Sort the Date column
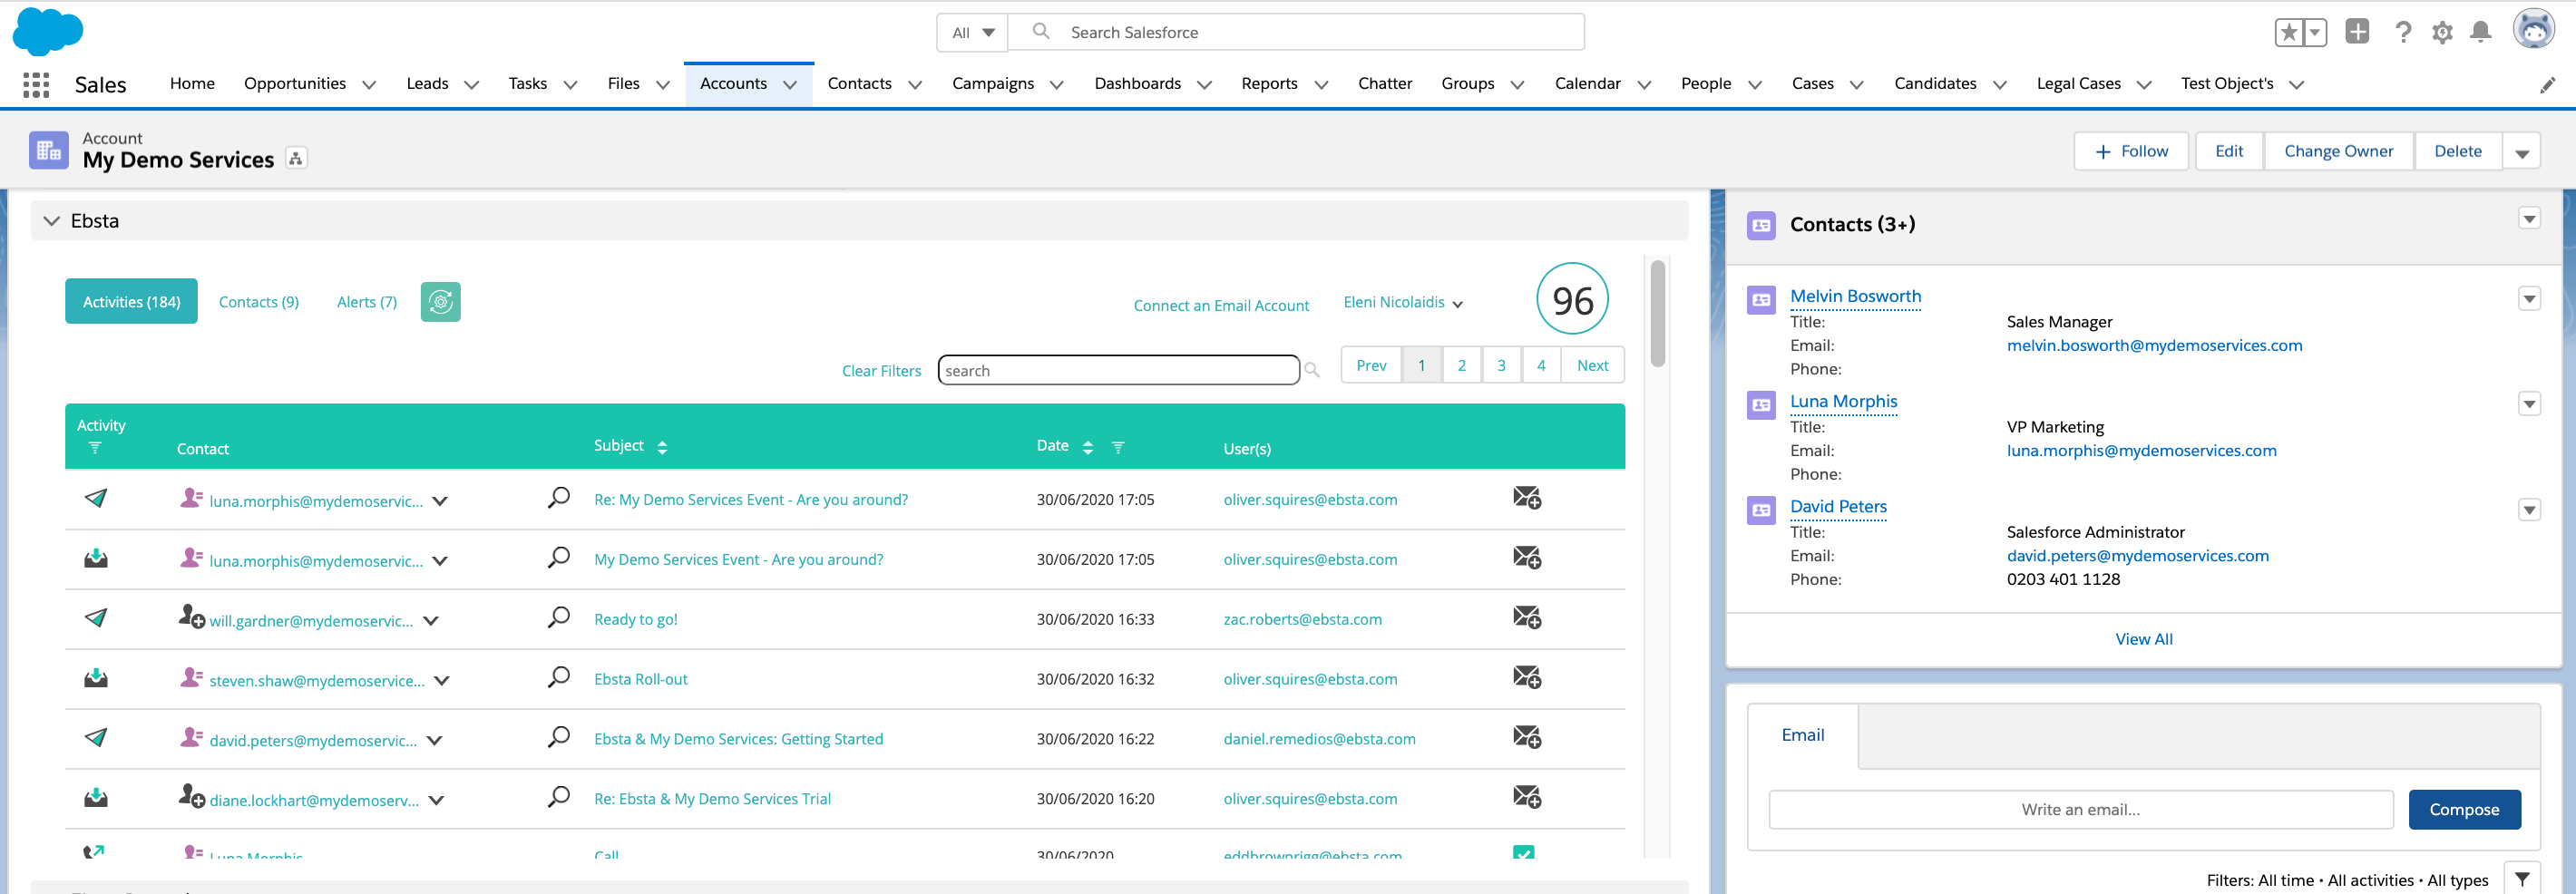The width and height of the screenshot is (2576, 894). (x=1088, y=448)
